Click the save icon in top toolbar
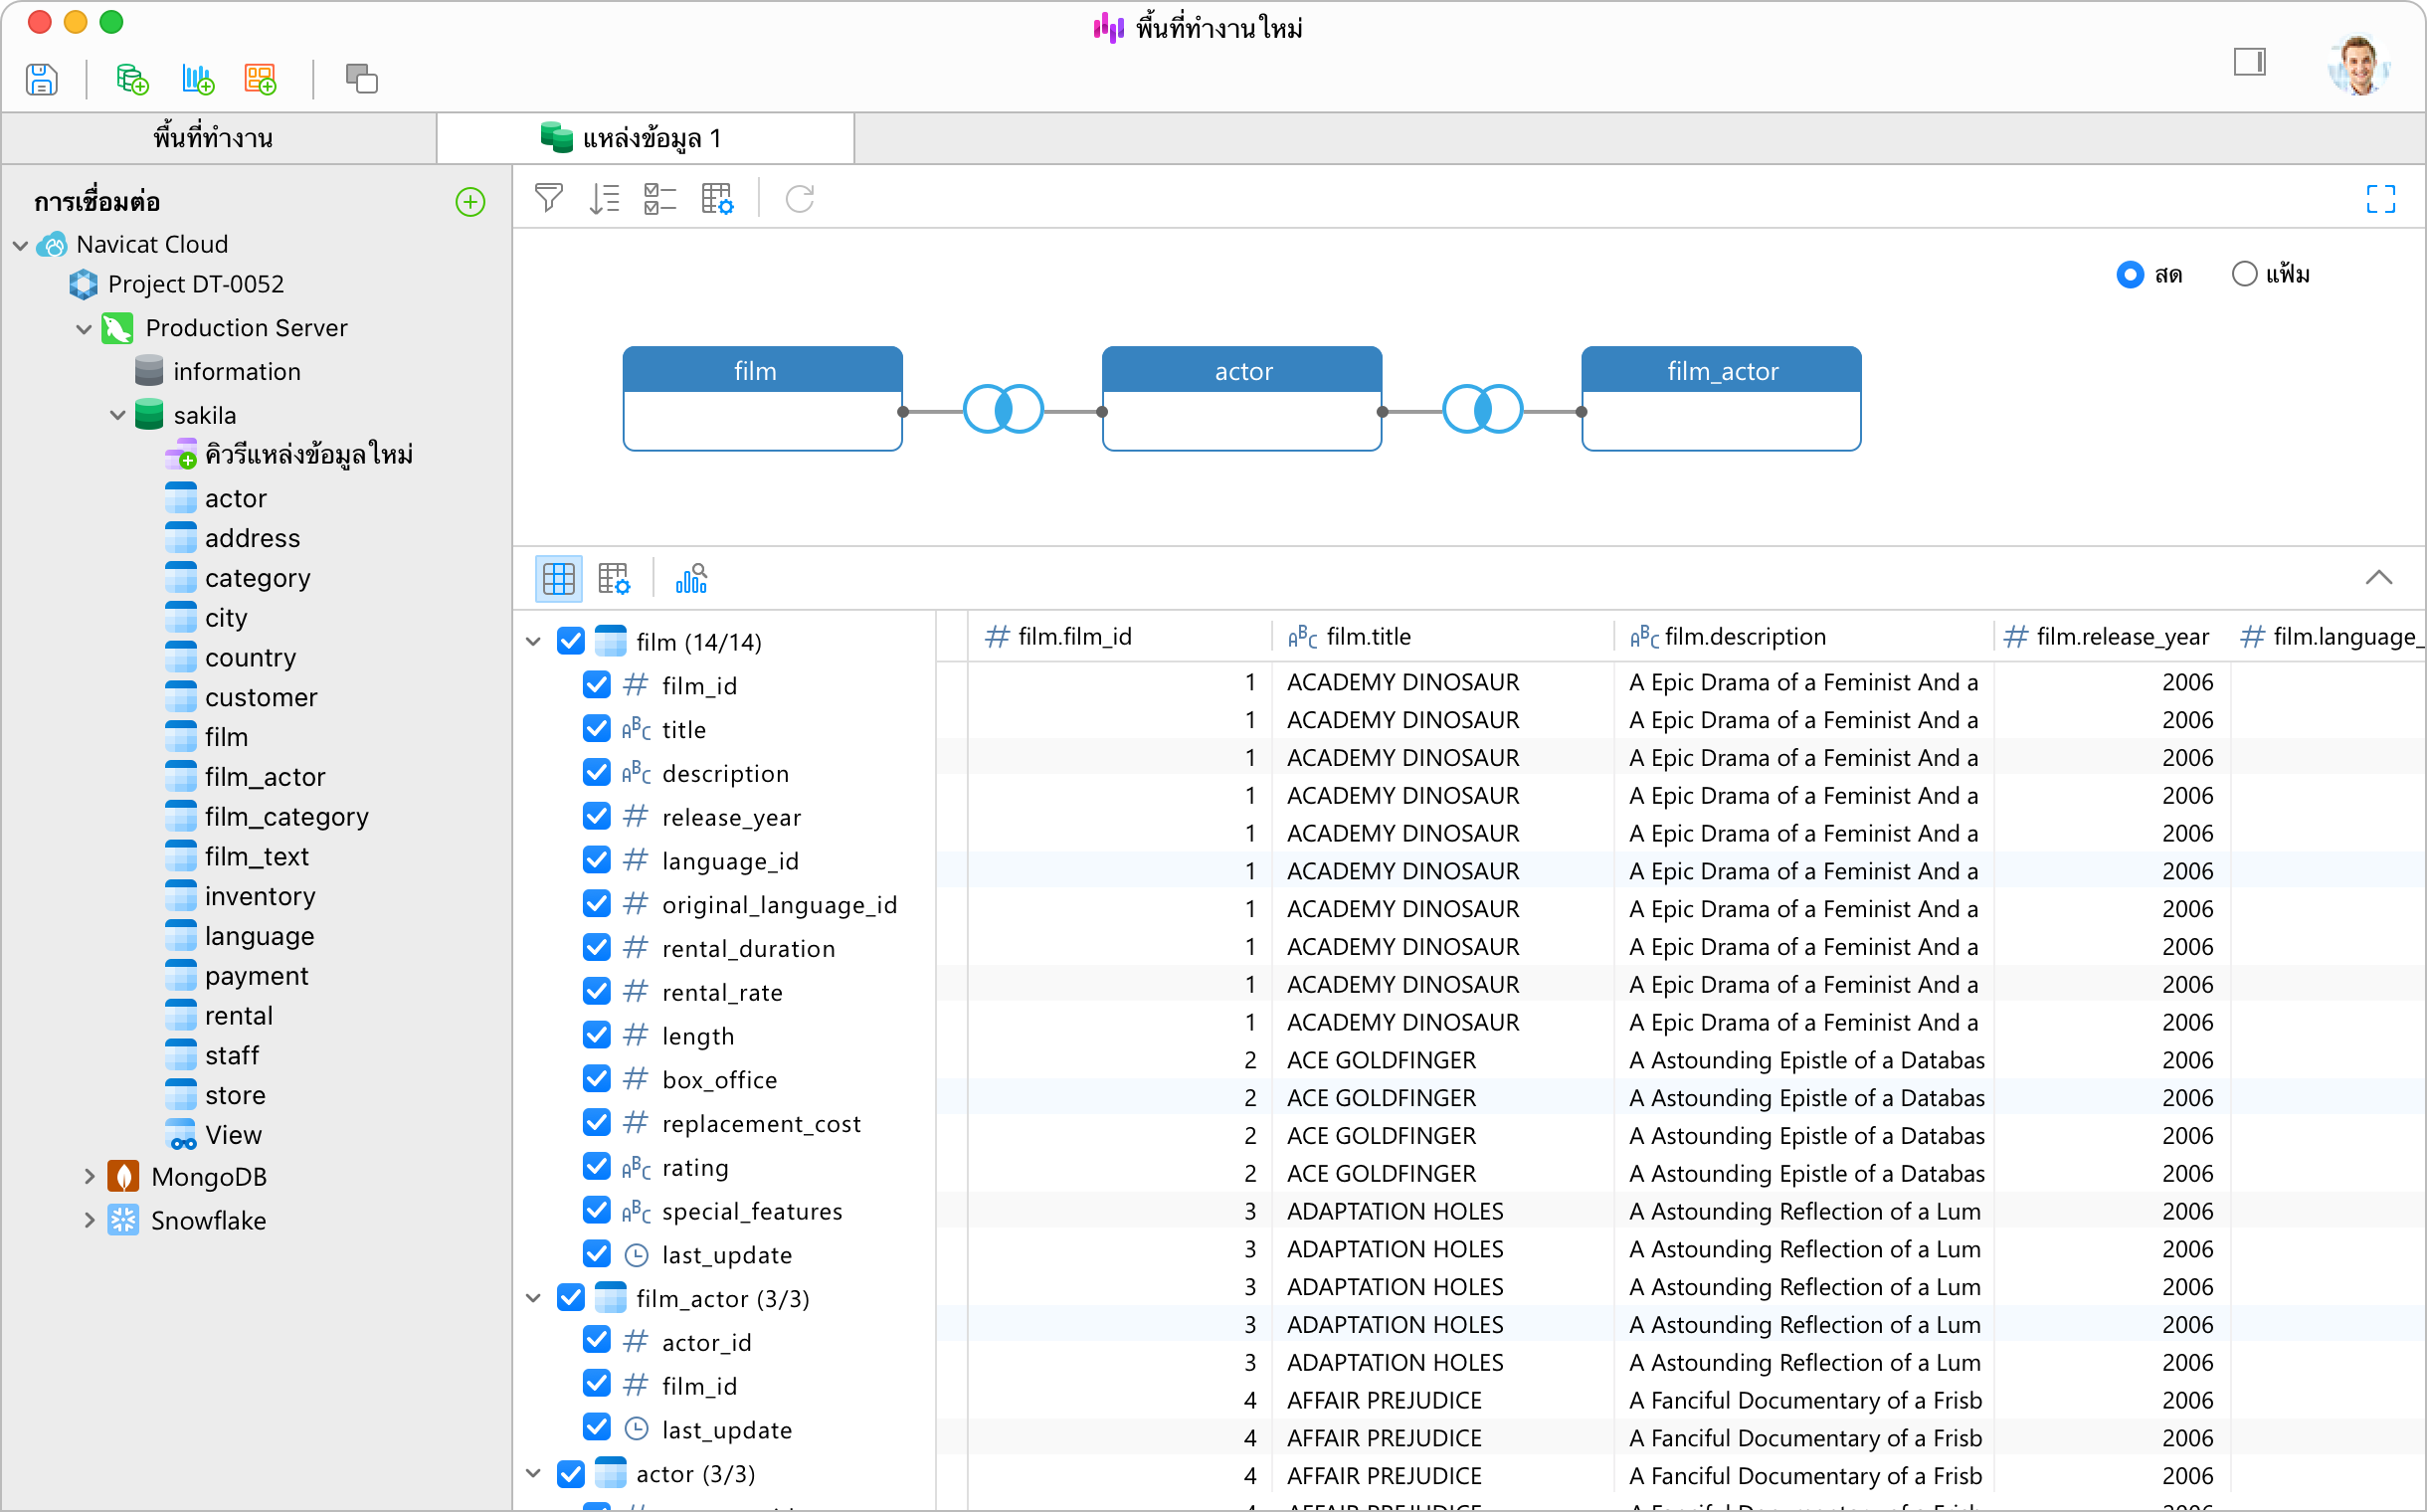The image size is (2427, 1512). [41, 79]
